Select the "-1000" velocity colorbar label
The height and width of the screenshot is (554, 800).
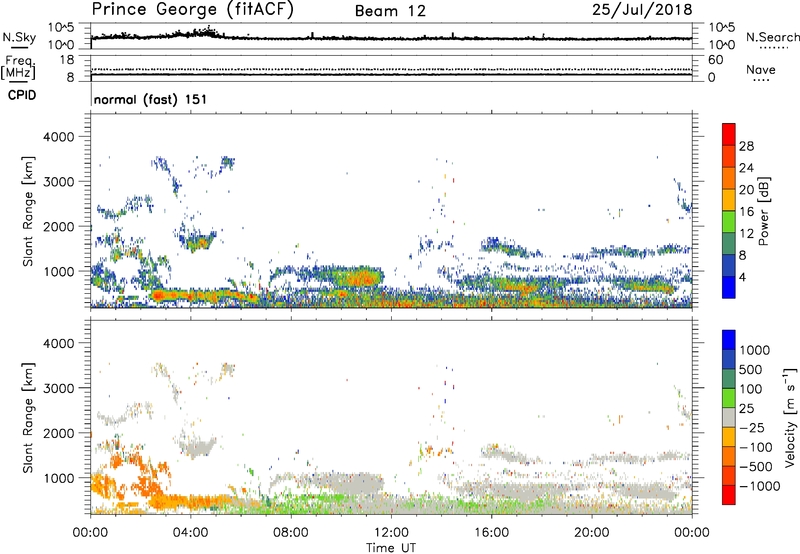[x=760, y=486]
